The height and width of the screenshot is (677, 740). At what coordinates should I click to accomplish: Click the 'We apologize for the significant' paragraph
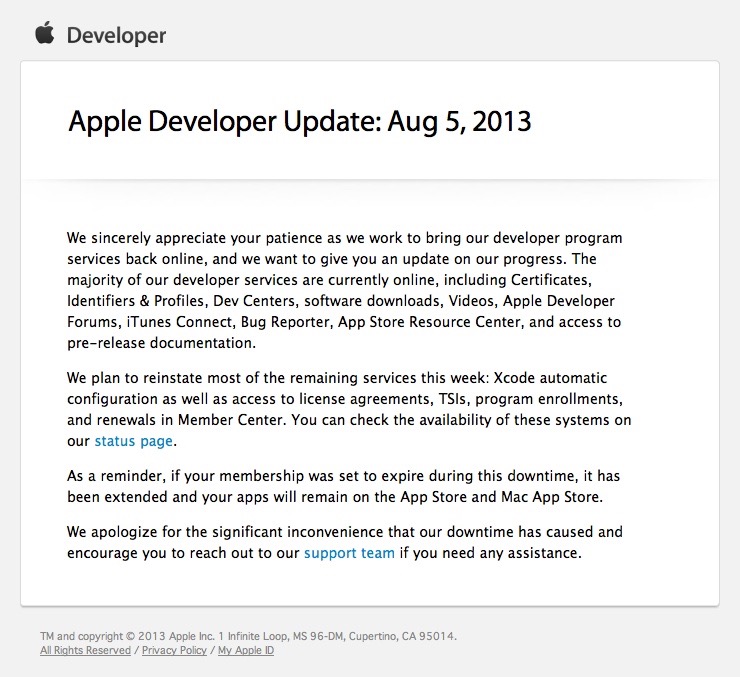coord(345,542)
